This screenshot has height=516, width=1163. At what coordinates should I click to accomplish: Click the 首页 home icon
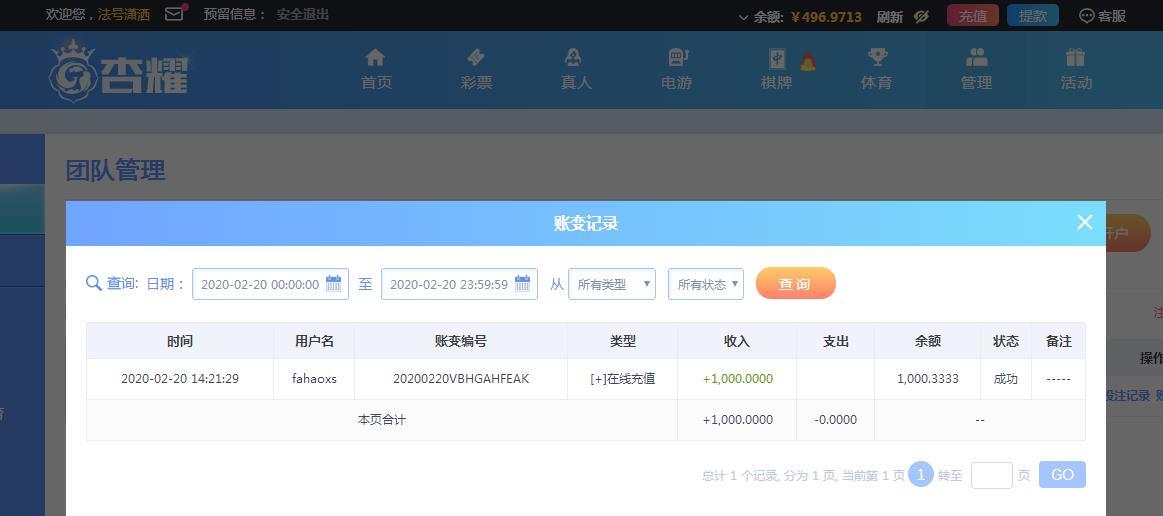coord(376,57)
